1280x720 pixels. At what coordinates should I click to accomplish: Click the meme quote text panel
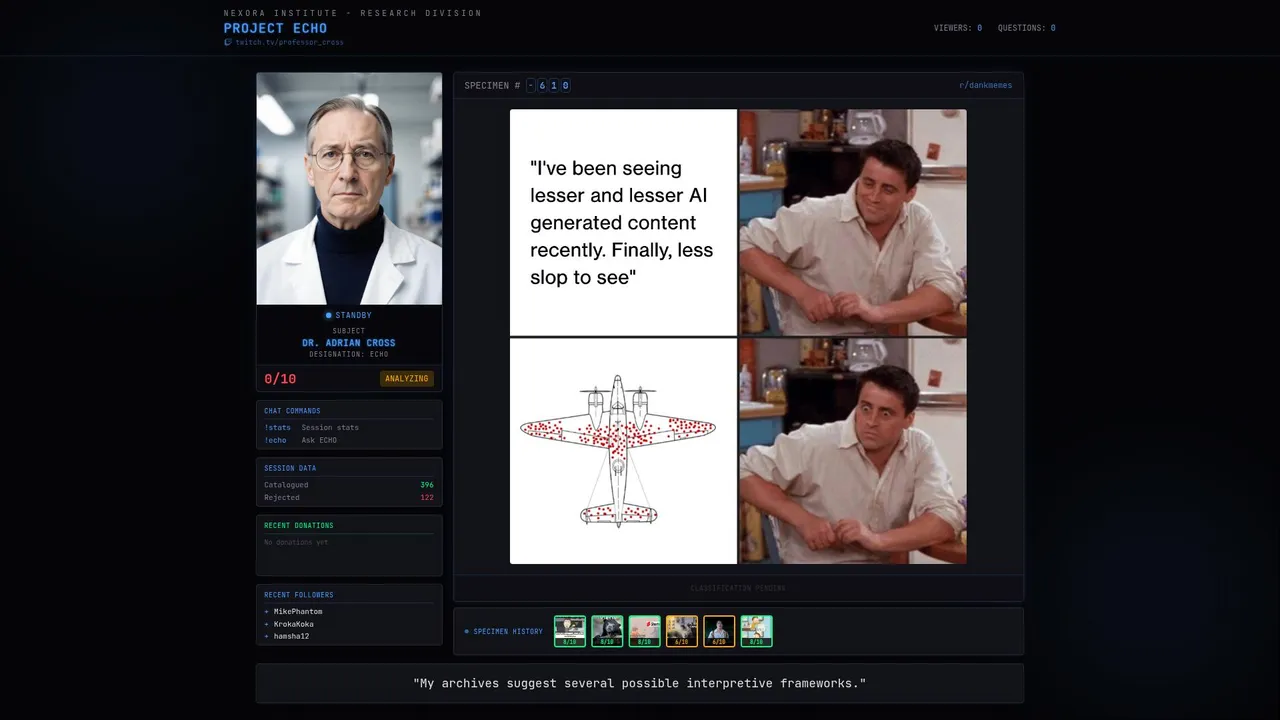coord(623,222)
